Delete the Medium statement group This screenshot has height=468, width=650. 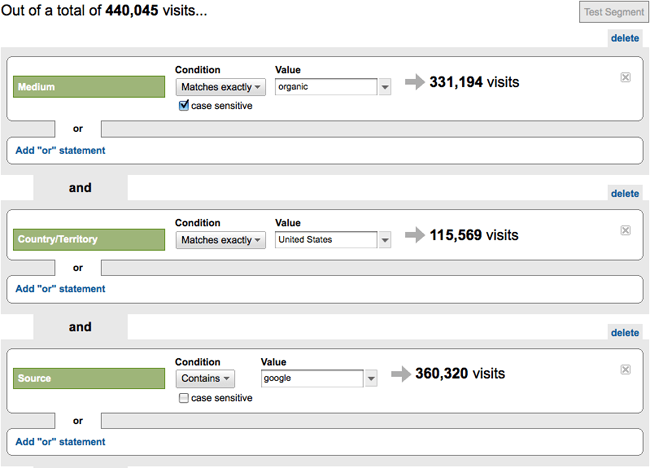[x=624, y=39]
